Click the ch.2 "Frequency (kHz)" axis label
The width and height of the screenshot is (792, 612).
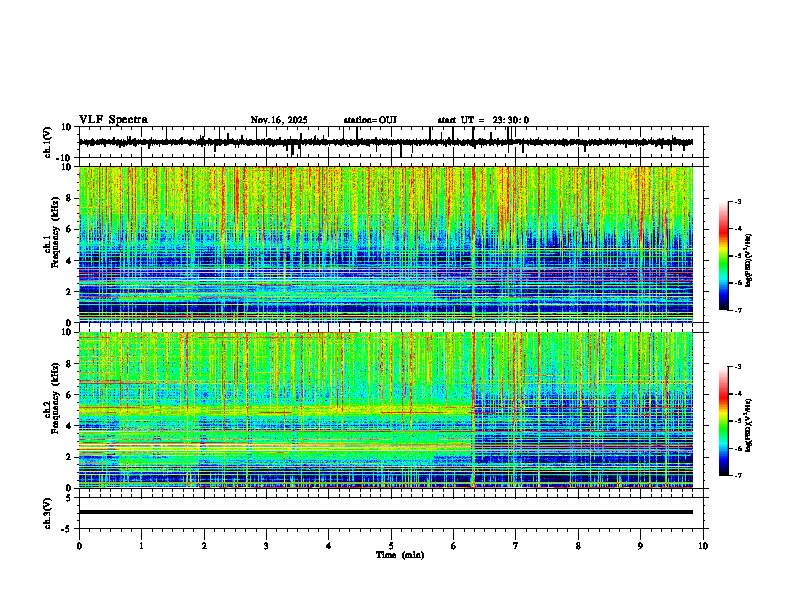click(x=55, y=398)
